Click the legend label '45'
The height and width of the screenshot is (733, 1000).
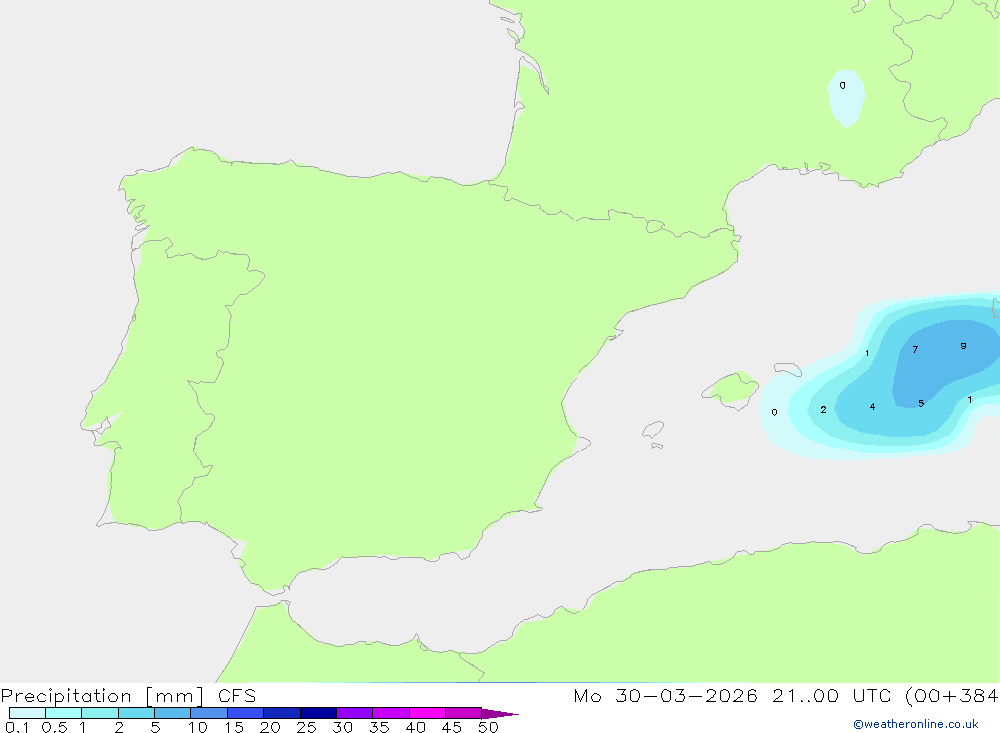452,727
